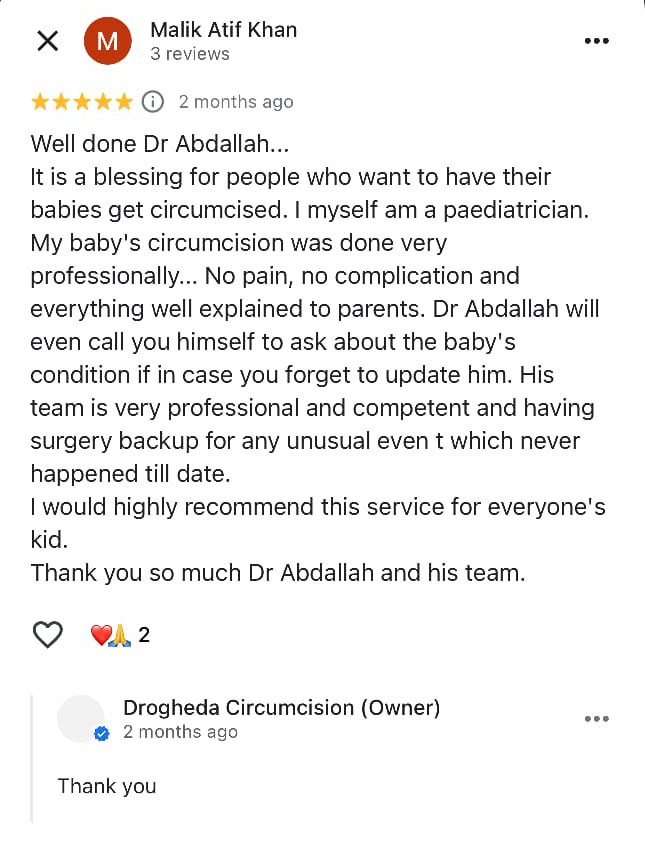Click the praying hands reaction emoji
This screenshot has height=854, width=645.
click(x=120, y=635)
